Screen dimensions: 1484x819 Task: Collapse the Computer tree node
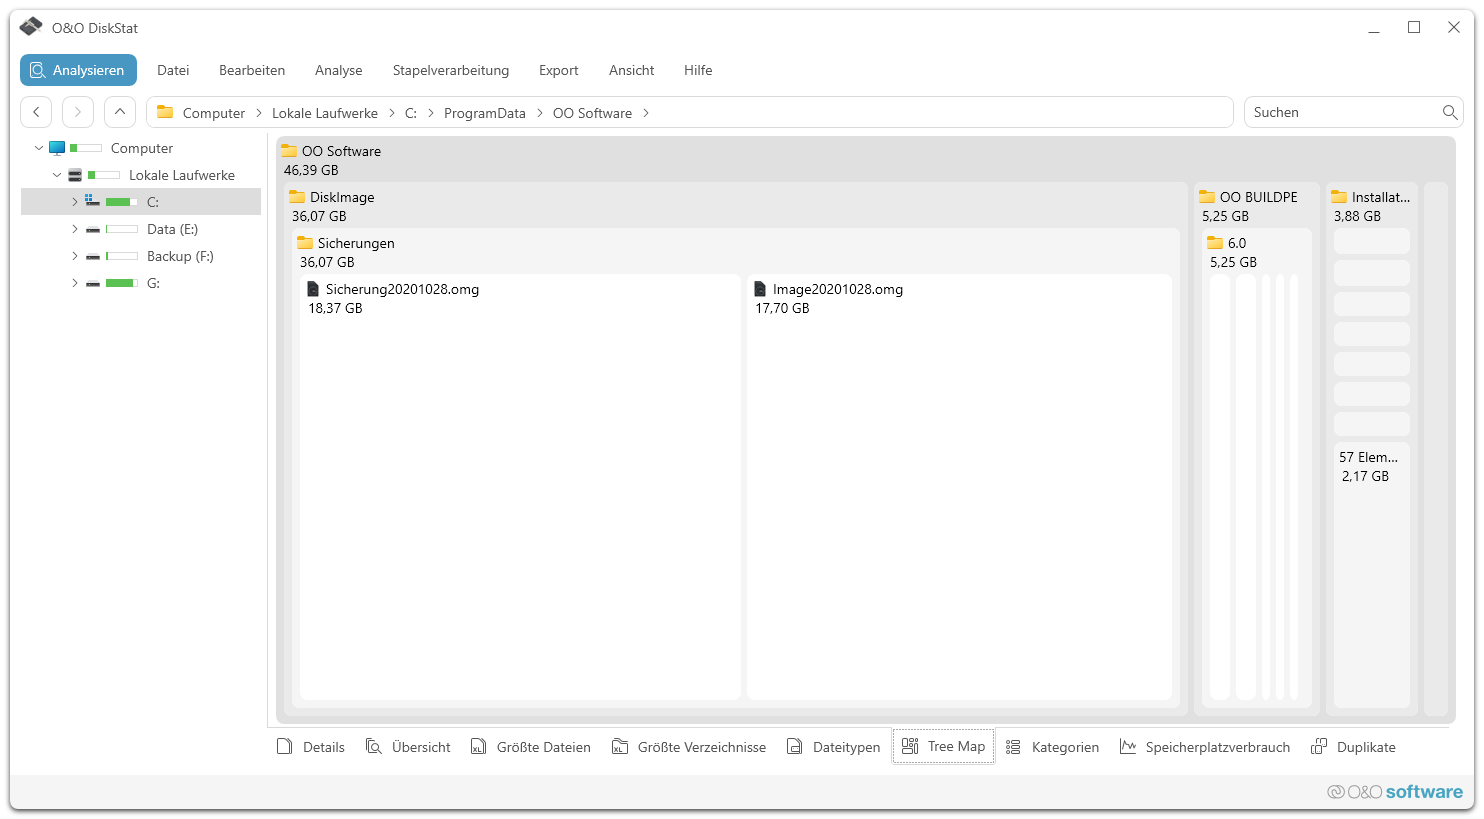pyautogui.click(x=39, y=148)
